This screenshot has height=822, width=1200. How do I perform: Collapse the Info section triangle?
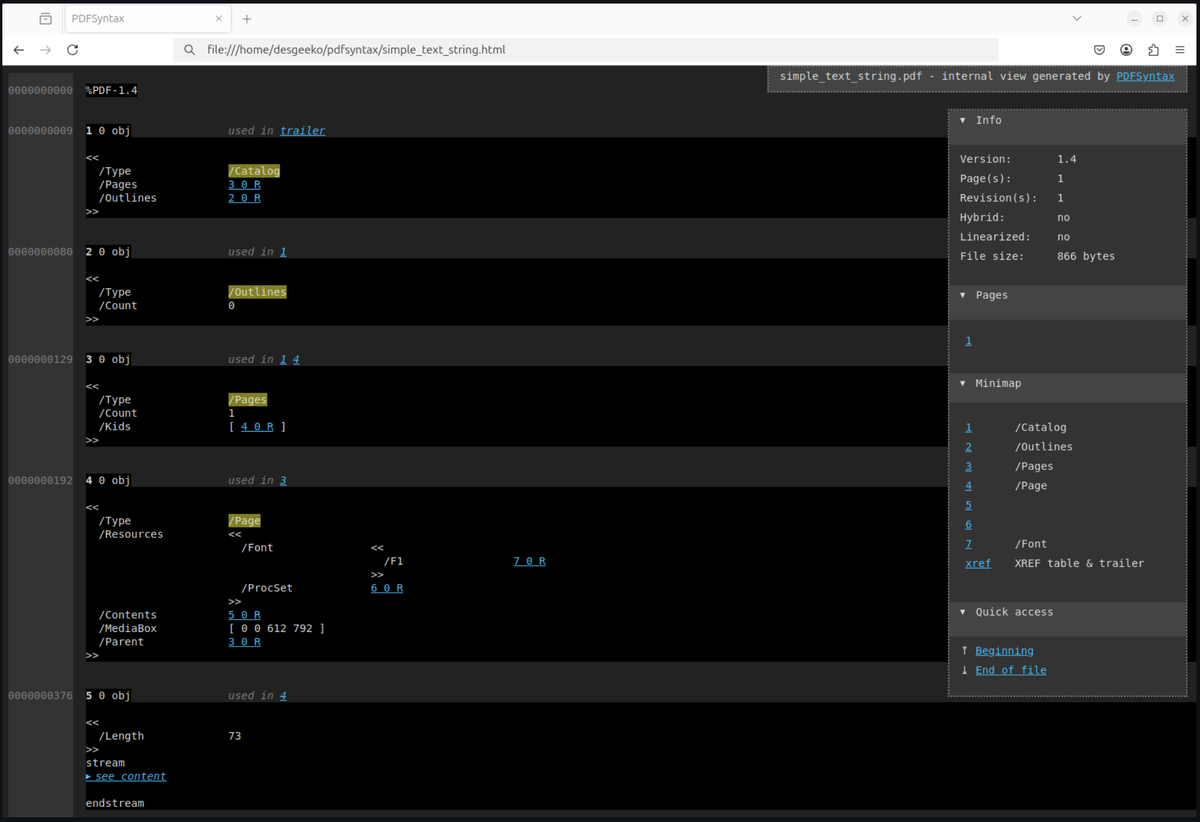point(963,120)
